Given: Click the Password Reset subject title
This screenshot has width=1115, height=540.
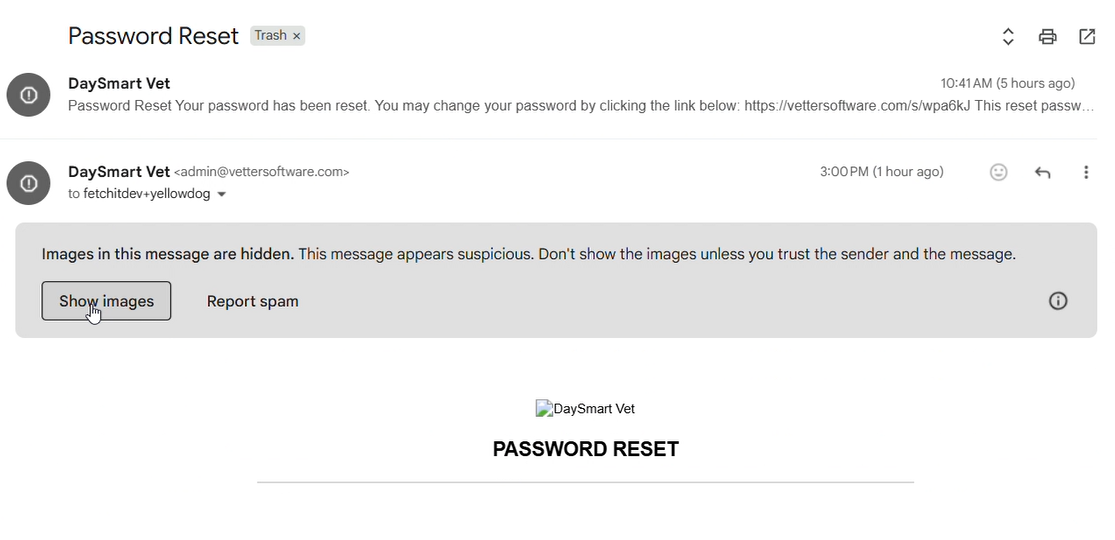Looking at the screenshot, I should 153,37.
